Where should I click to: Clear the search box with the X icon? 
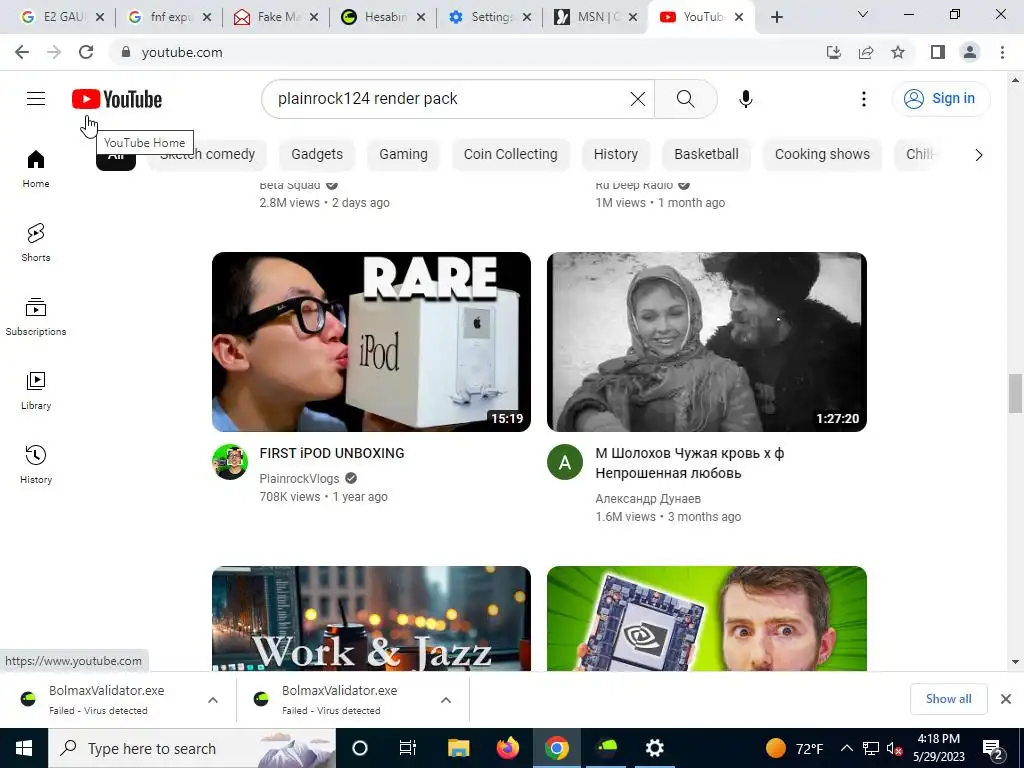[637, 99]
